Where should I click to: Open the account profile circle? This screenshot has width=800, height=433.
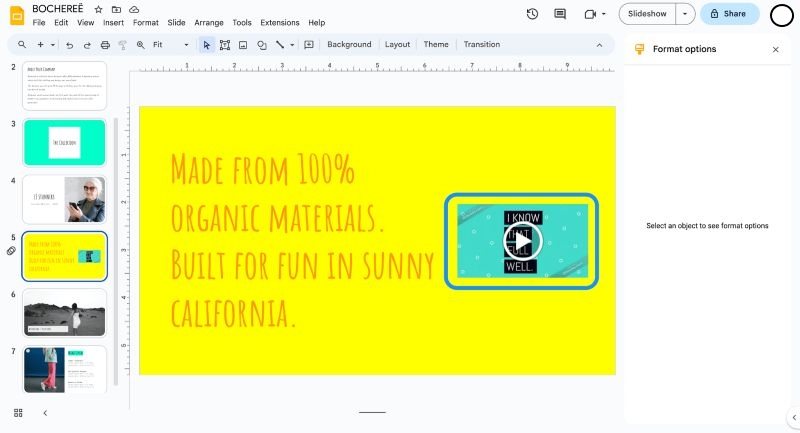coord(781,15)
